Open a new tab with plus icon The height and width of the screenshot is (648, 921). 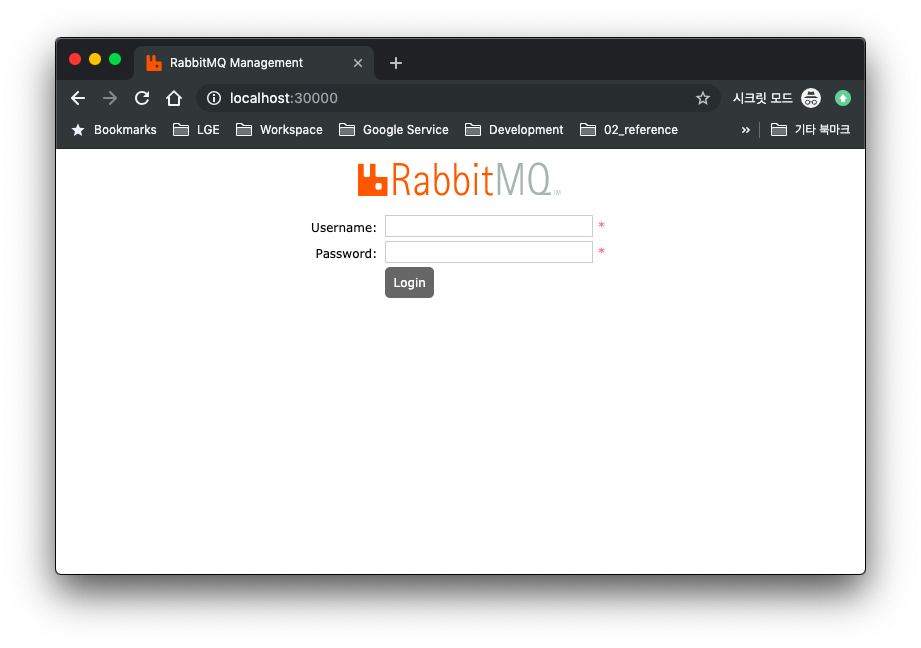(x=396, y=63)
